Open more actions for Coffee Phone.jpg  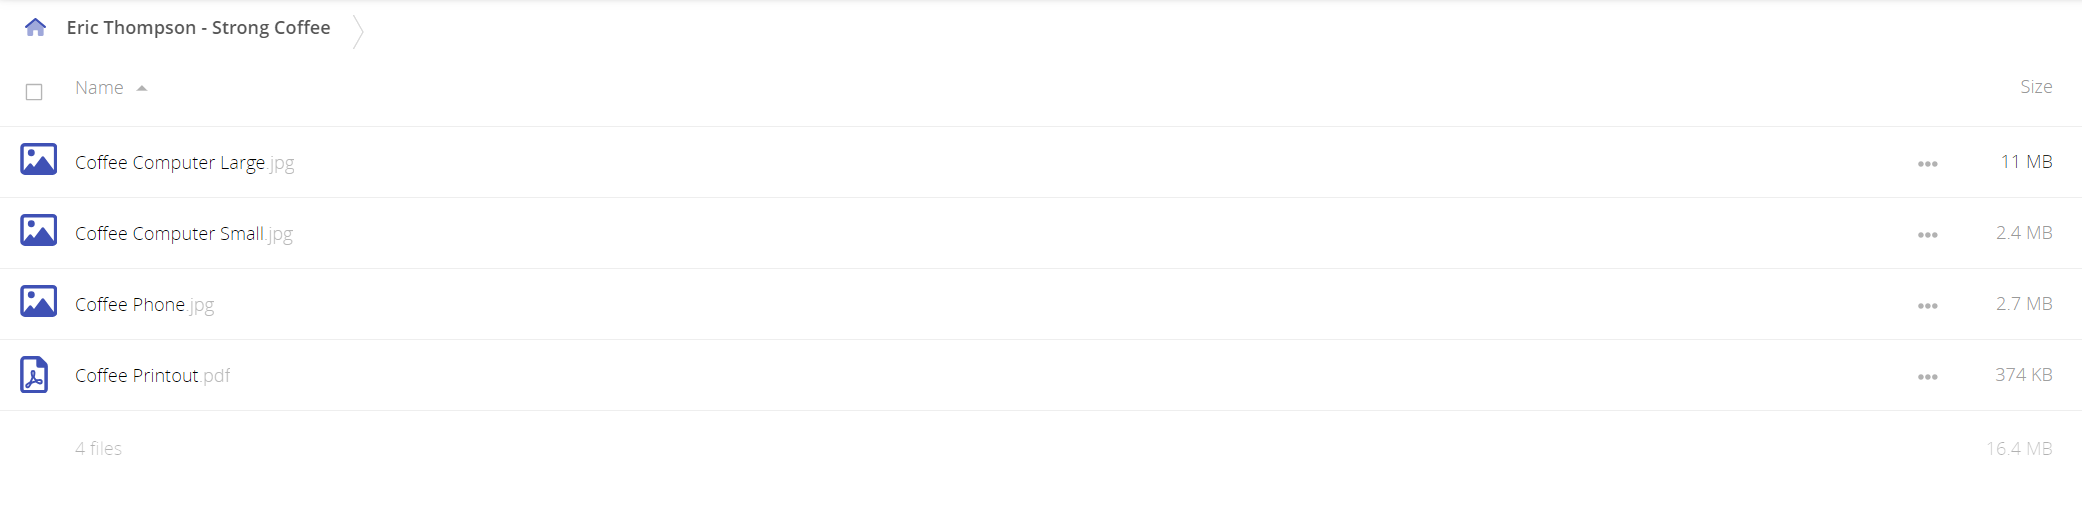[1927, 306]
